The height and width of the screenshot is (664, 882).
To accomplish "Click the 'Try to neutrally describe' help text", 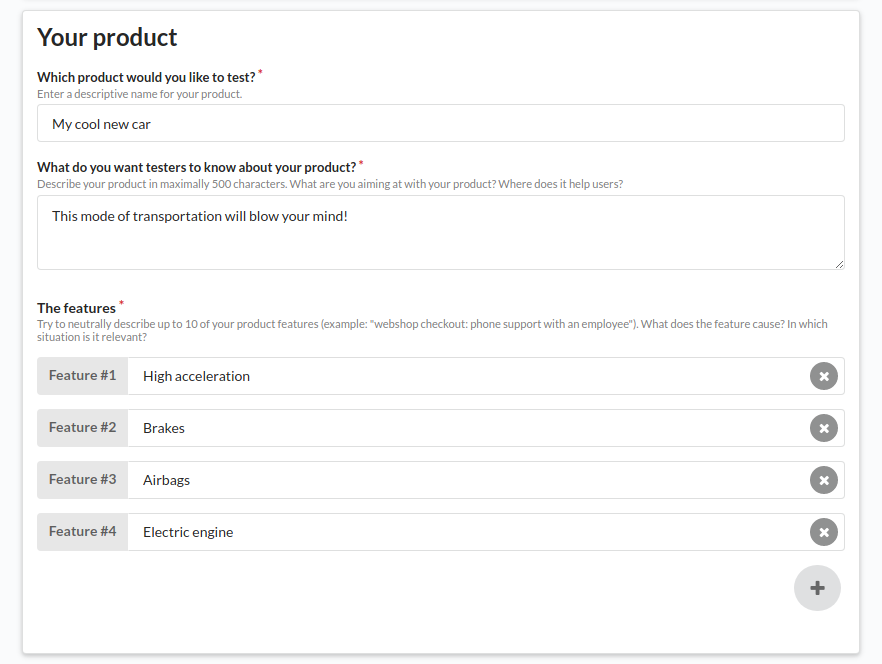I will pyautogui.click(x=432, y=330).
